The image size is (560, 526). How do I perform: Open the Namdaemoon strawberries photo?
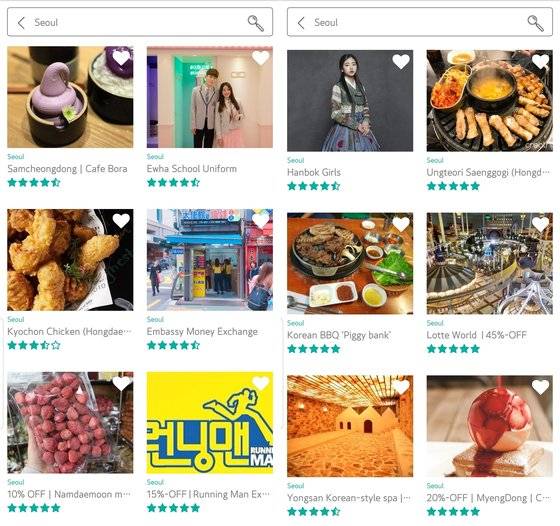(x=70, y=422)
